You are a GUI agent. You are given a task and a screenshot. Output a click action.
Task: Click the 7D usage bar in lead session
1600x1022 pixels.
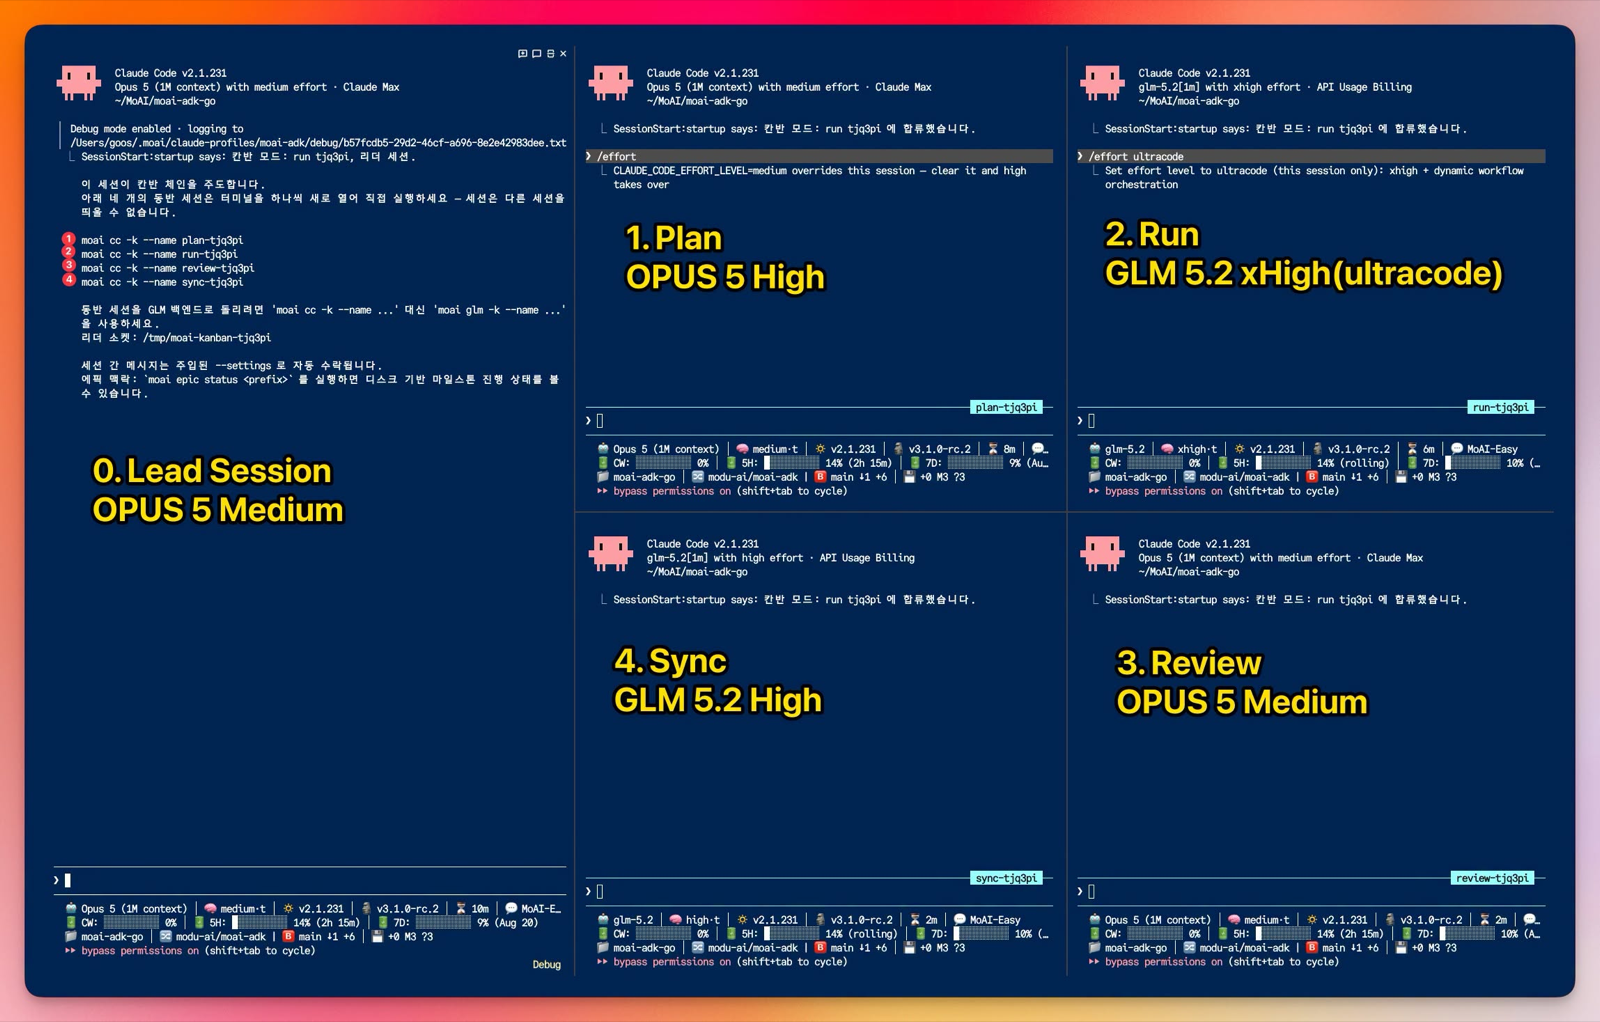(443, 923)
